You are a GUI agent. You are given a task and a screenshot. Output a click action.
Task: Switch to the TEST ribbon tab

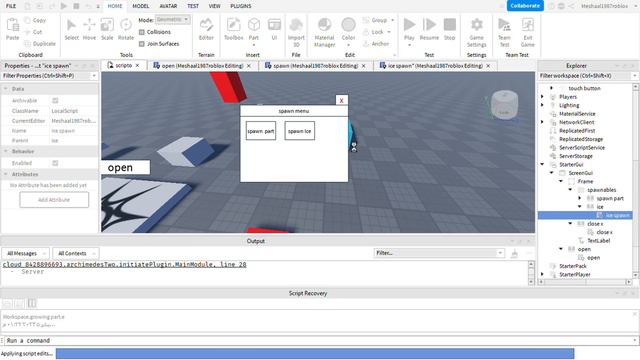point(193,6)
